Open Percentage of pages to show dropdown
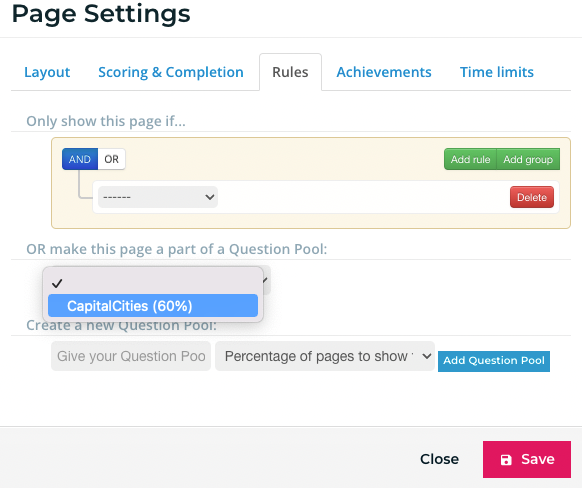Viewport: 585px width, 489px height. pyautogui.click(x=325, y=356)
